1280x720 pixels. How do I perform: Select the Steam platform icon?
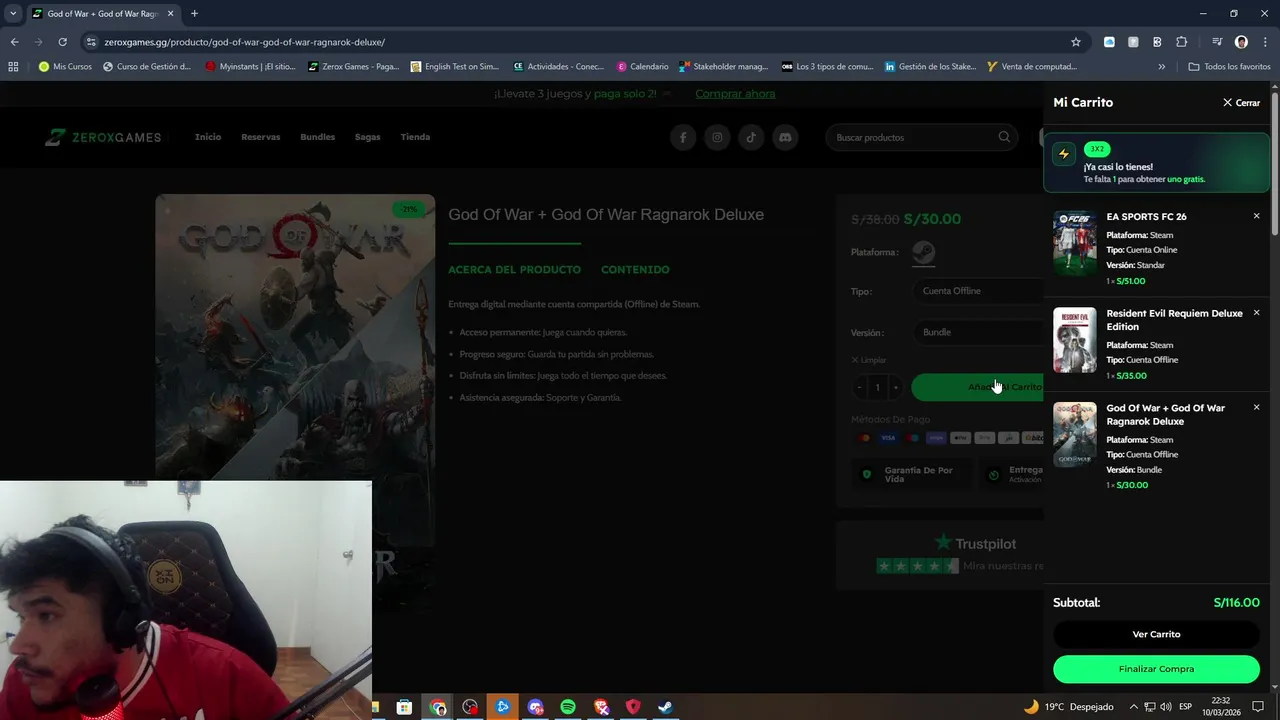click(923, 252)
